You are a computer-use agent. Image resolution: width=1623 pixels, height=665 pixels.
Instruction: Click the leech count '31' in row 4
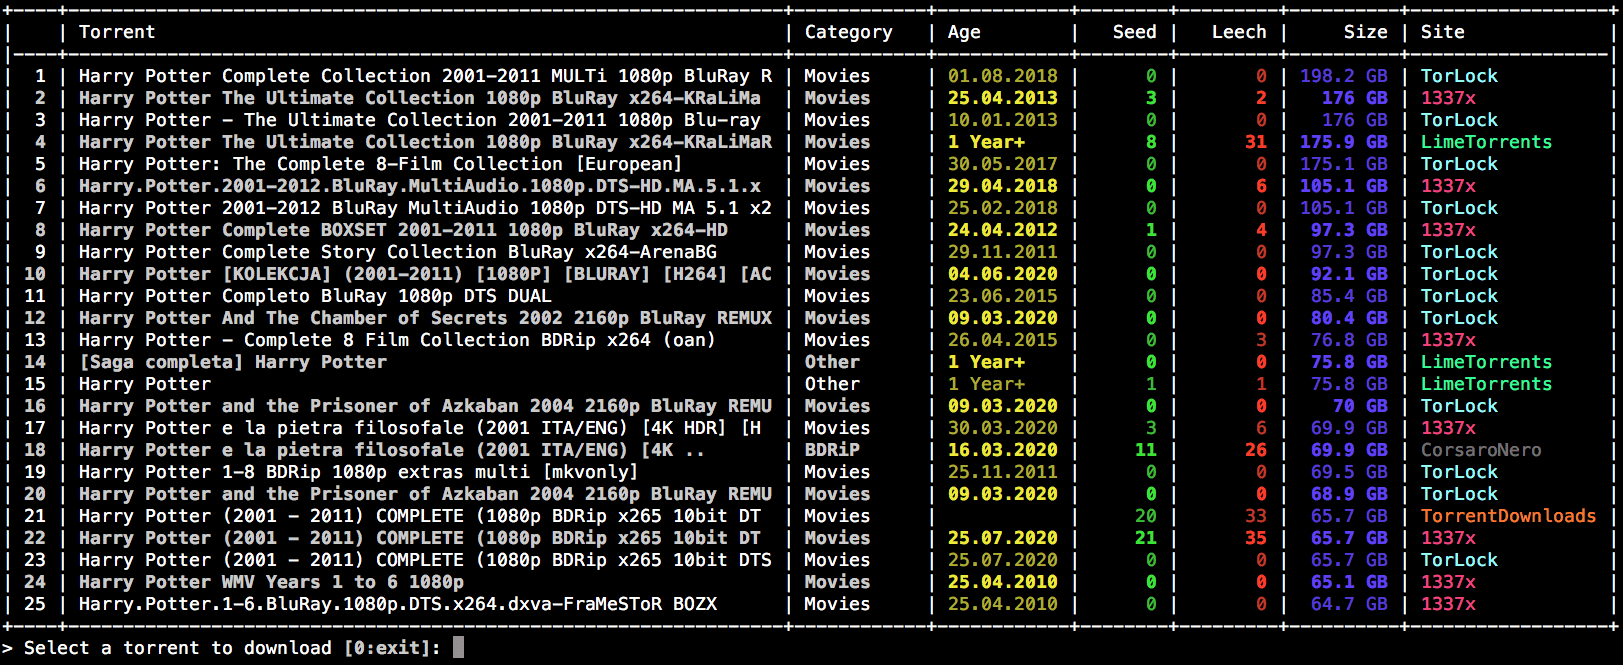[1256, 142]
